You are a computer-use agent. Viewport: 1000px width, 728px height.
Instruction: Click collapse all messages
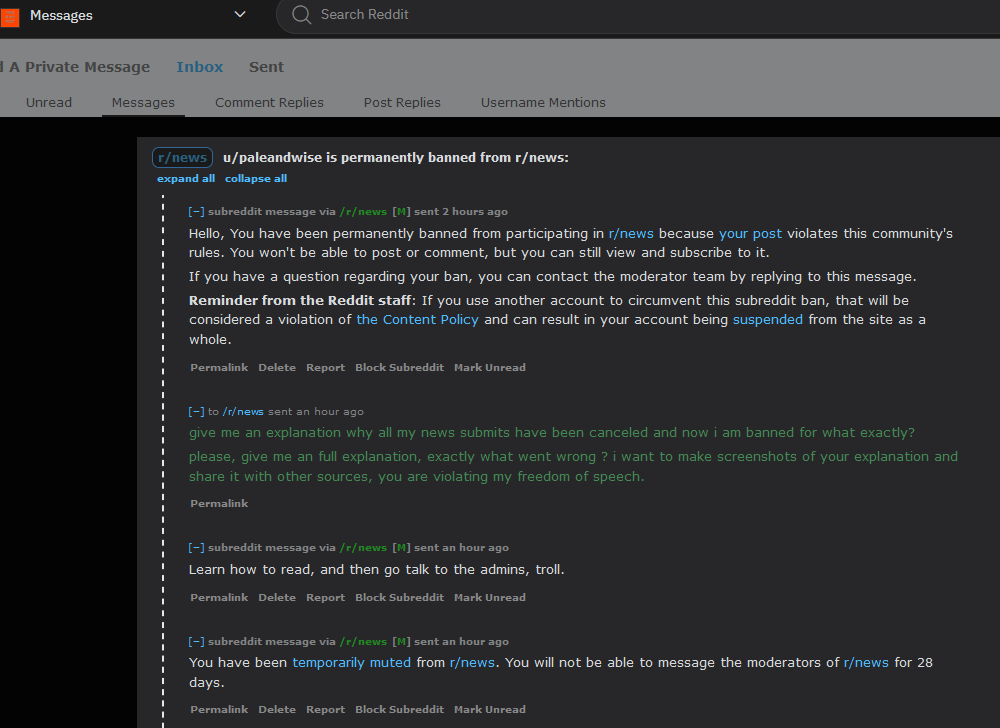point(256,178)
